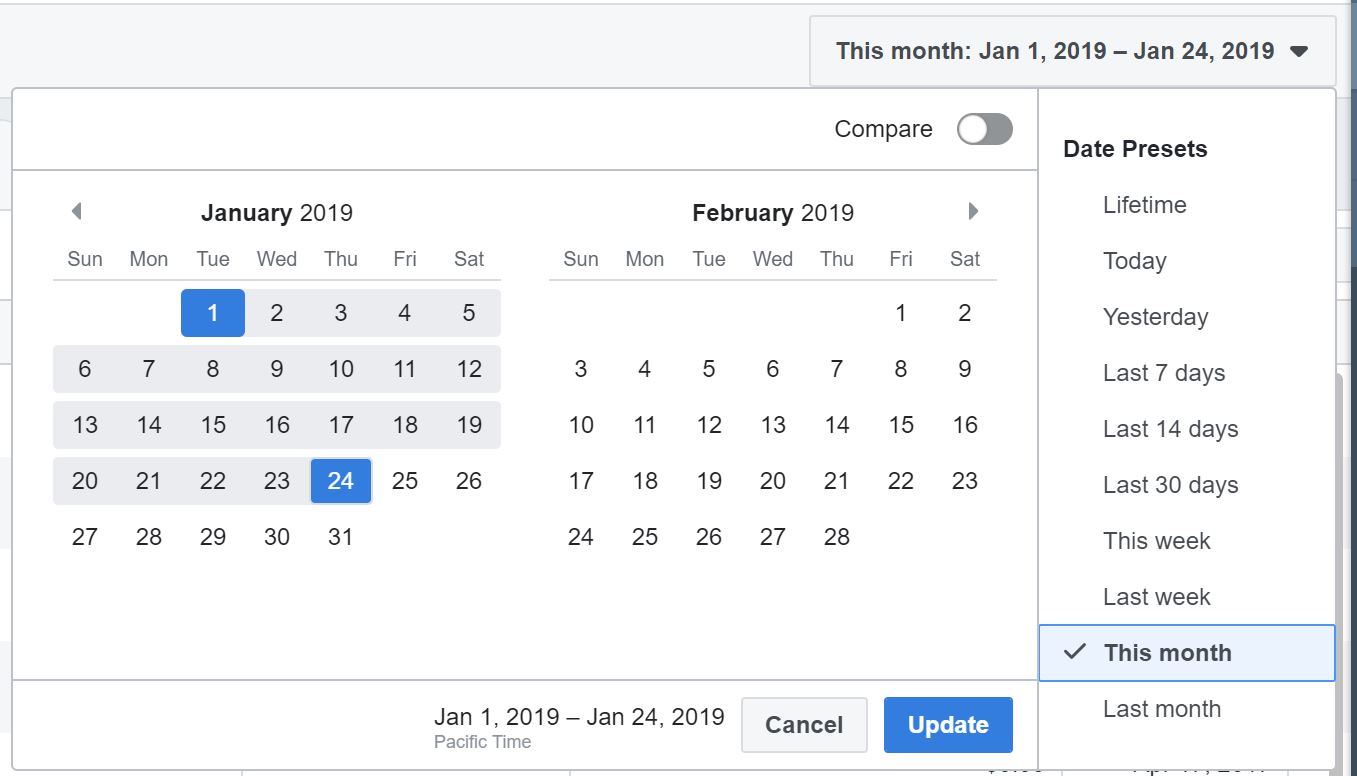This screenshot has width=1357, height=776.
Task: Select the Yesterday preset
Action: (x=1155, y=317)
